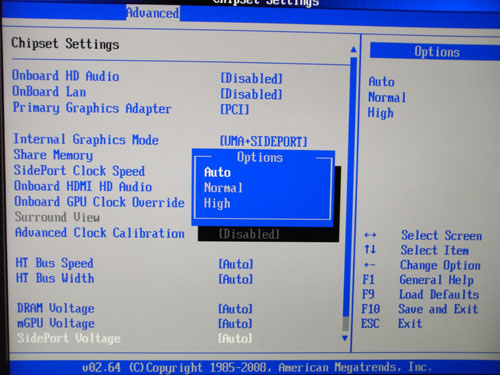Select Onboard GPU Clock Override setting

tap(99, 202)
